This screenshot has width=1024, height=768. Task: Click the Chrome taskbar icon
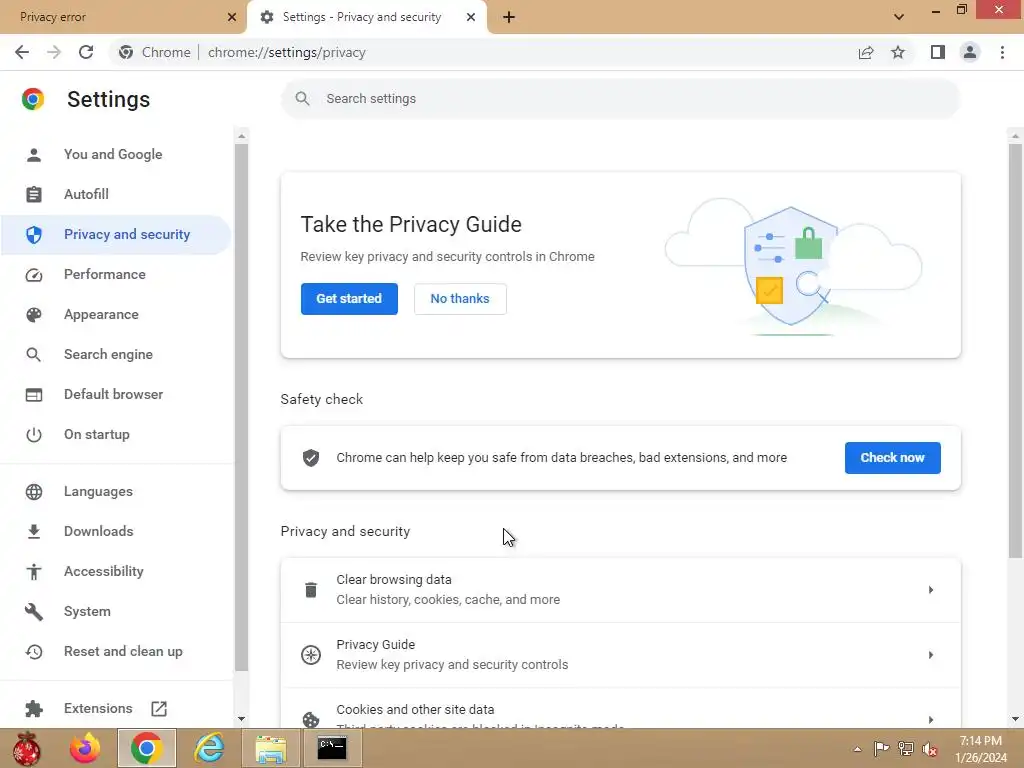tap(146, 748)
